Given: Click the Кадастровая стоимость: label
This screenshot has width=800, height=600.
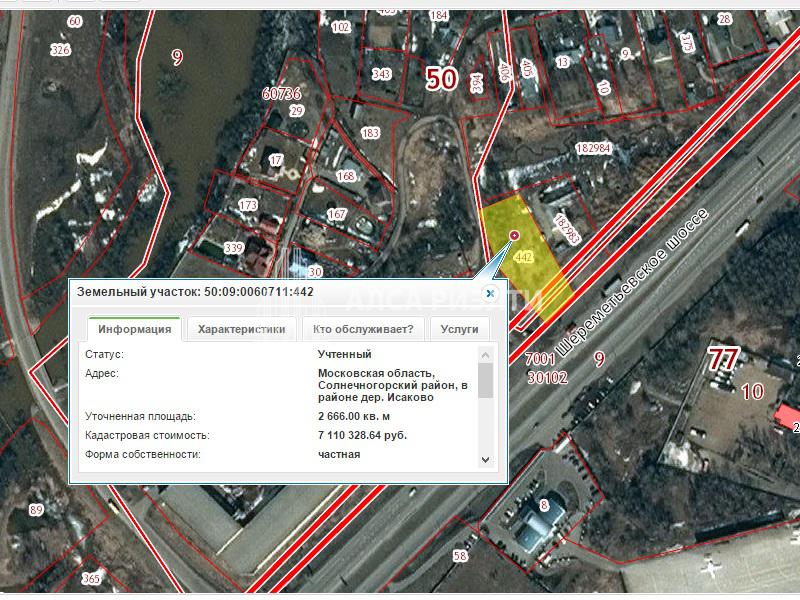Looking at the screenshot, I should (x=147, y=435).
